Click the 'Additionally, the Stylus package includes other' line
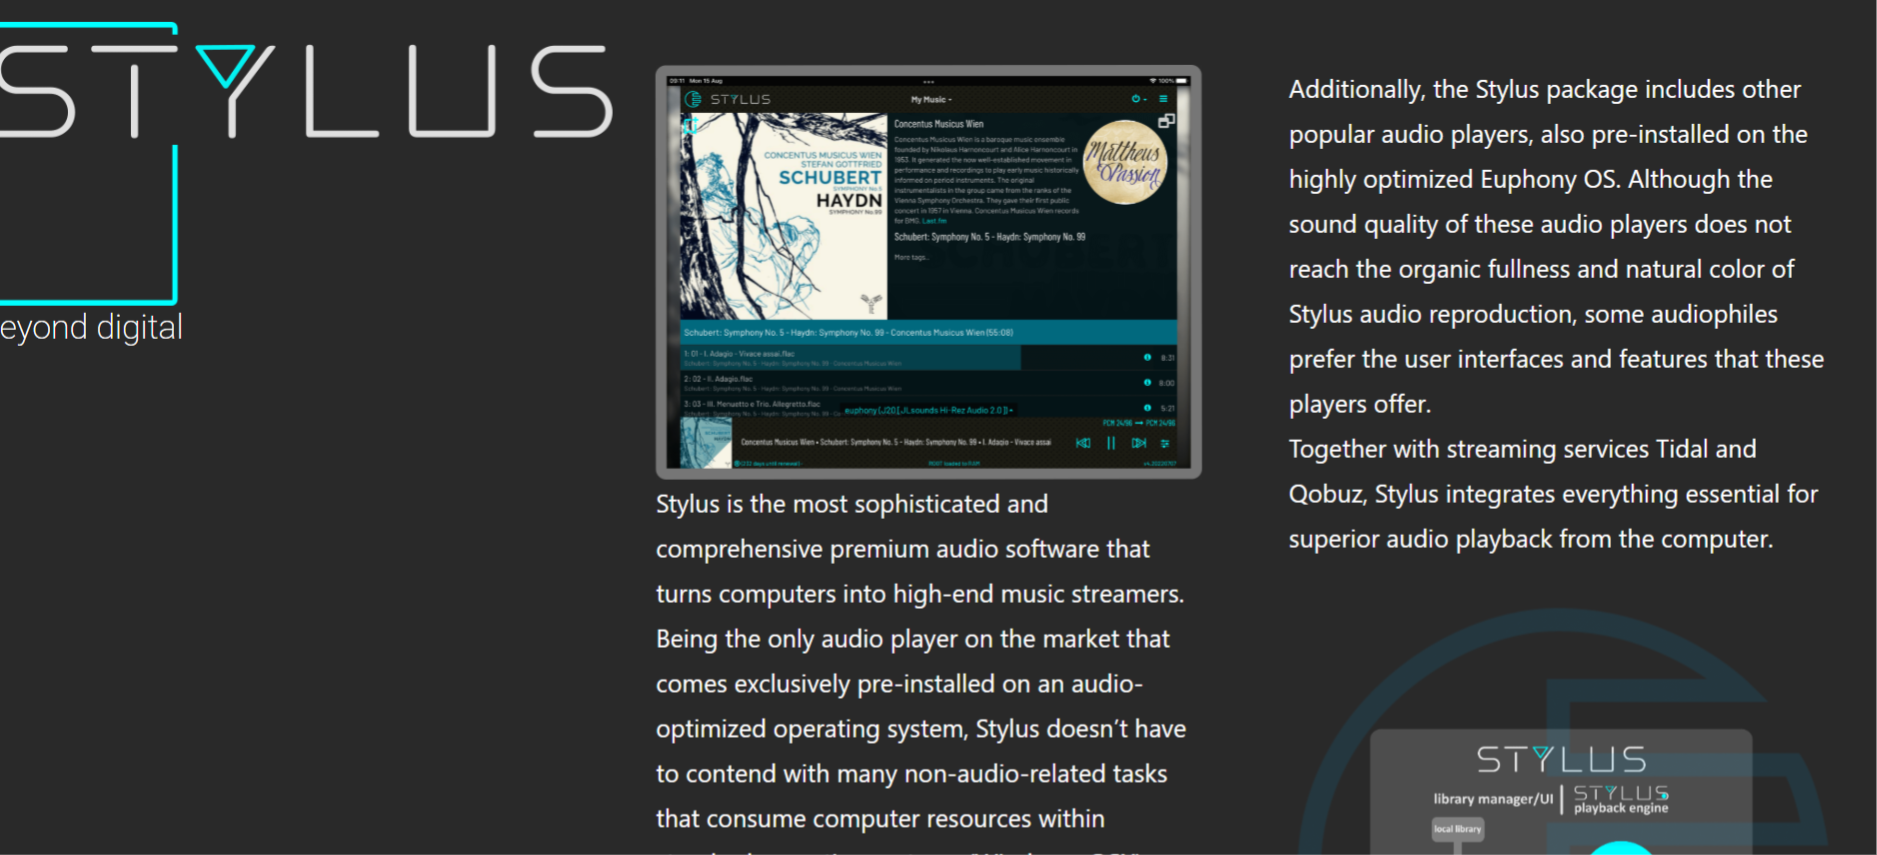 coord(1545,90)
